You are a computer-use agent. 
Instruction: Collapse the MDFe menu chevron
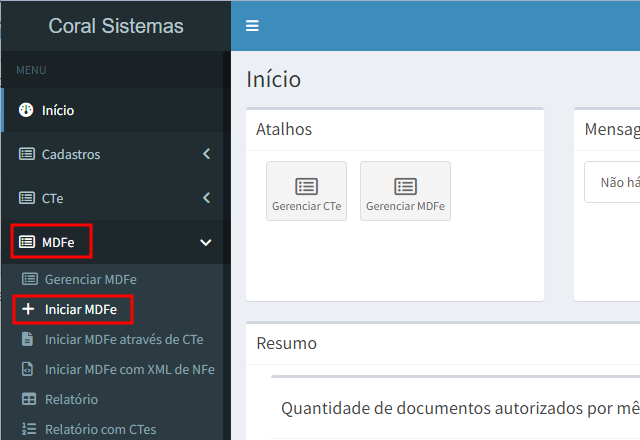click(x=206, y=242)
